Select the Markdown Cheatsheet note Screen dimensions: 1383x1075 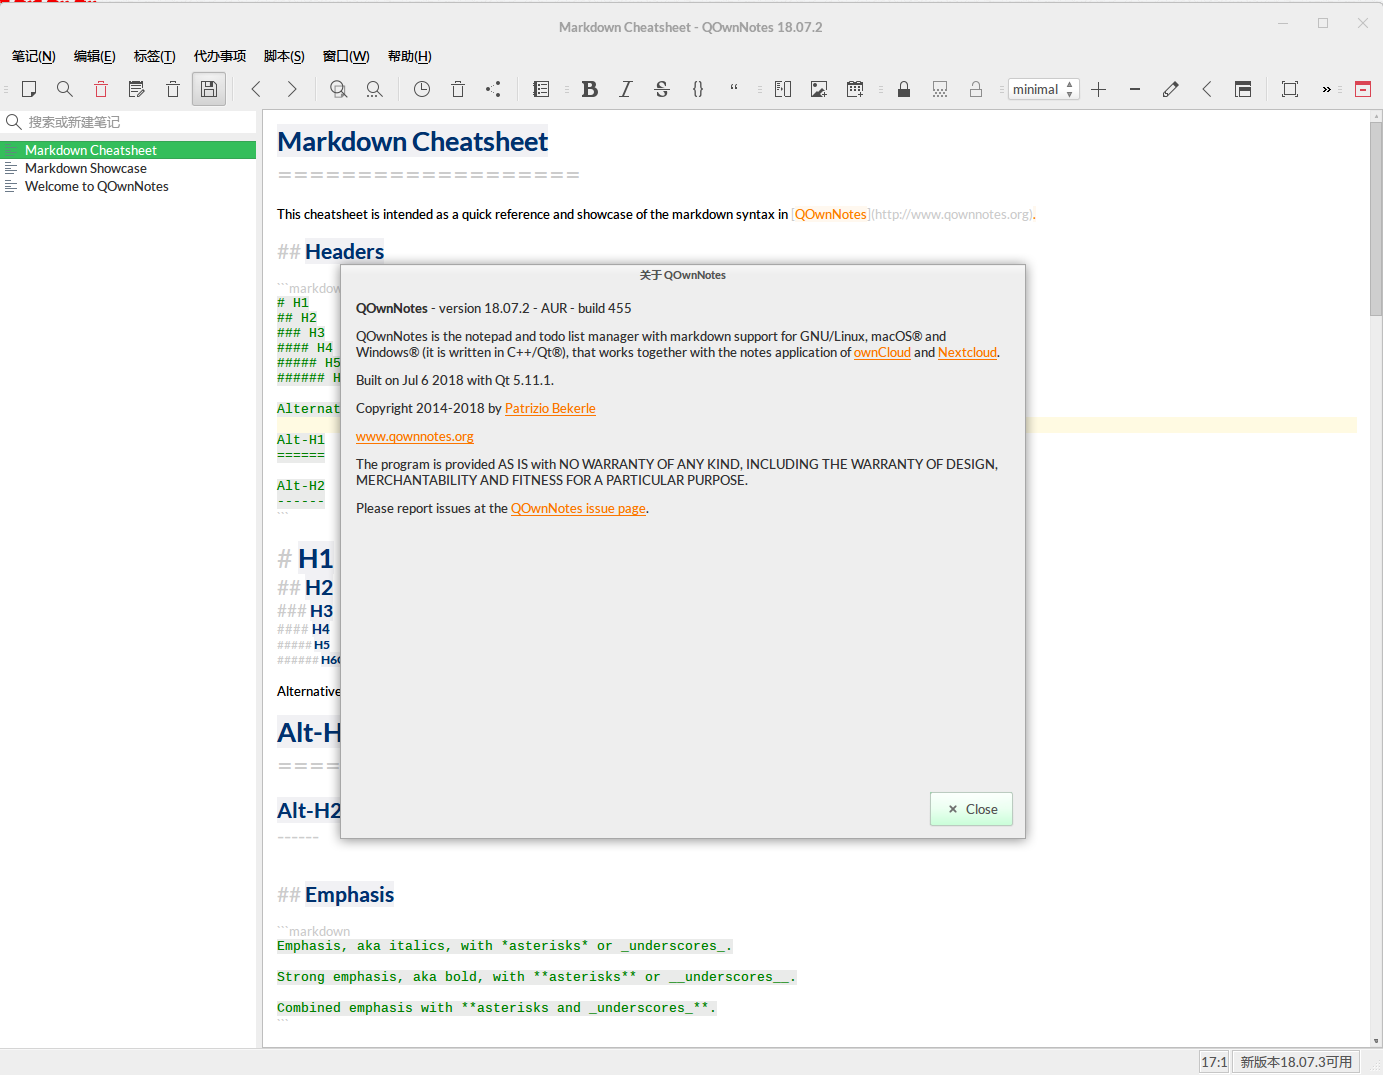click(128, 150)
